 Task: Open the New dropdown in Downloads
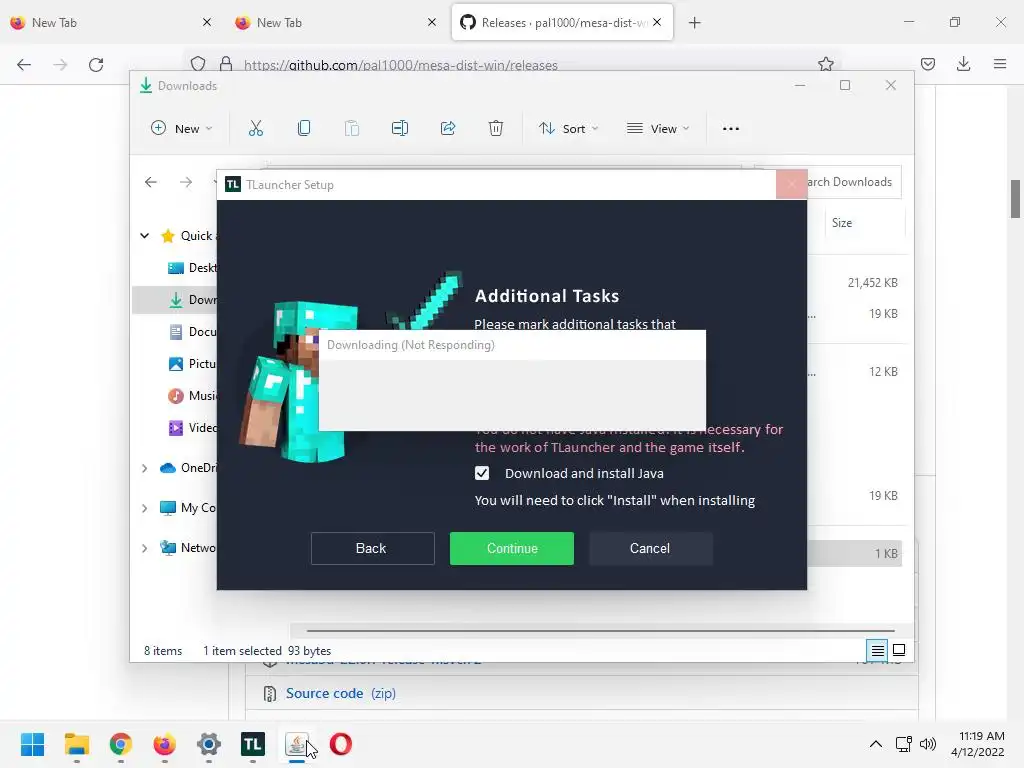[182, 129]
